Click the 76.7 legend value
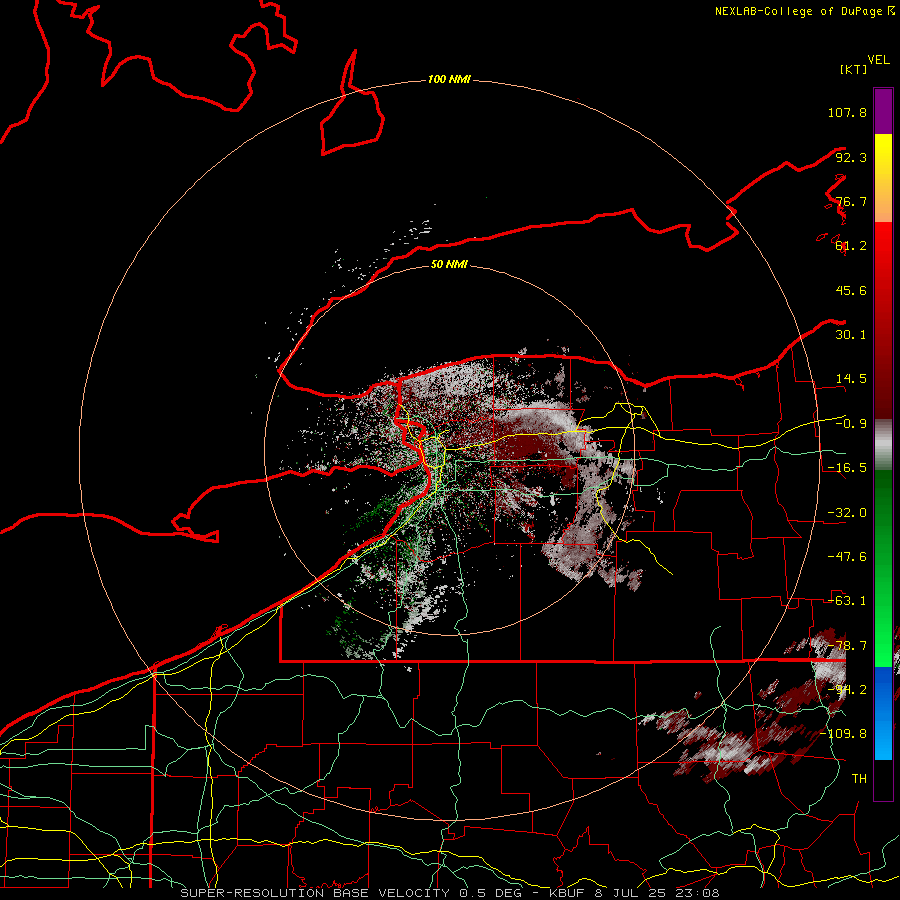Image resolution: width=900 pixels, height=900 pixels. pyautogui.click(x=851, y=201)
